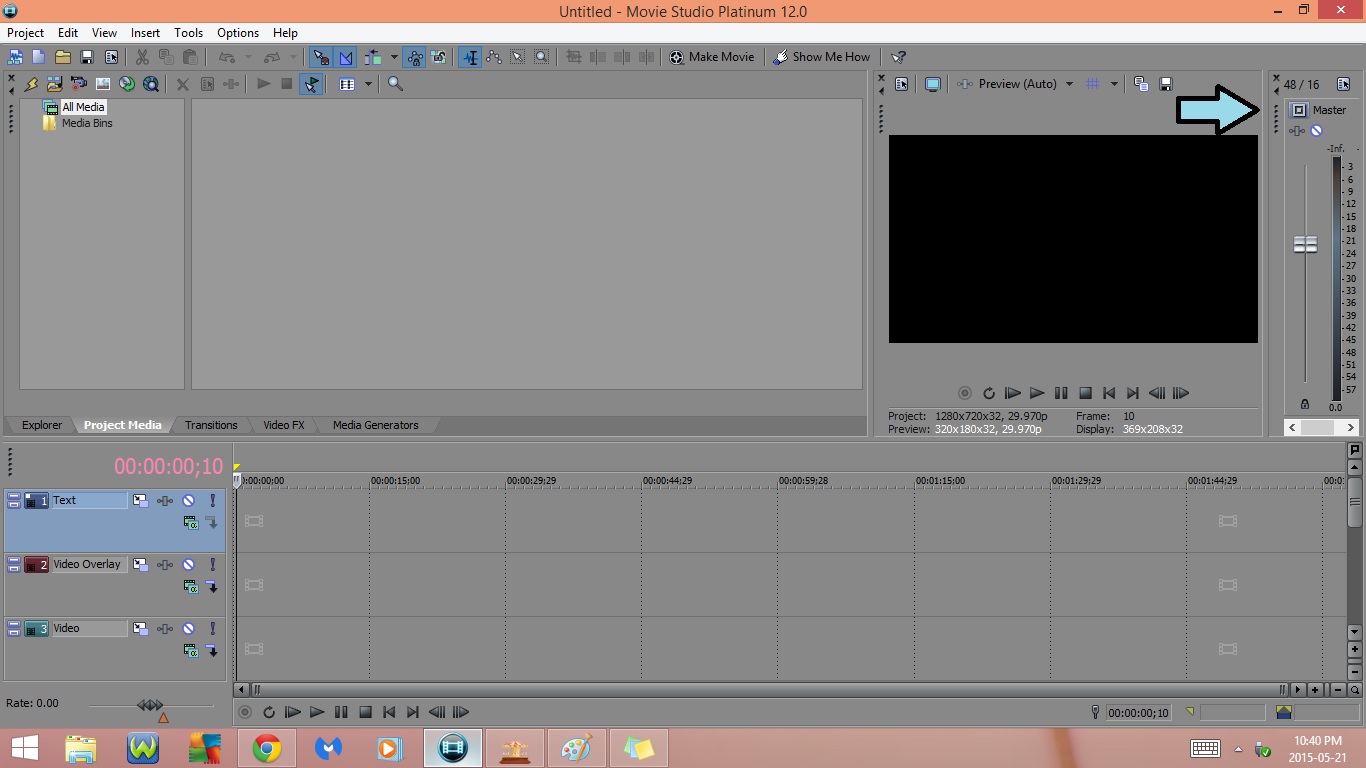
Task: Toggle Lock Envelopes to Events
Action: coord(415,57)
